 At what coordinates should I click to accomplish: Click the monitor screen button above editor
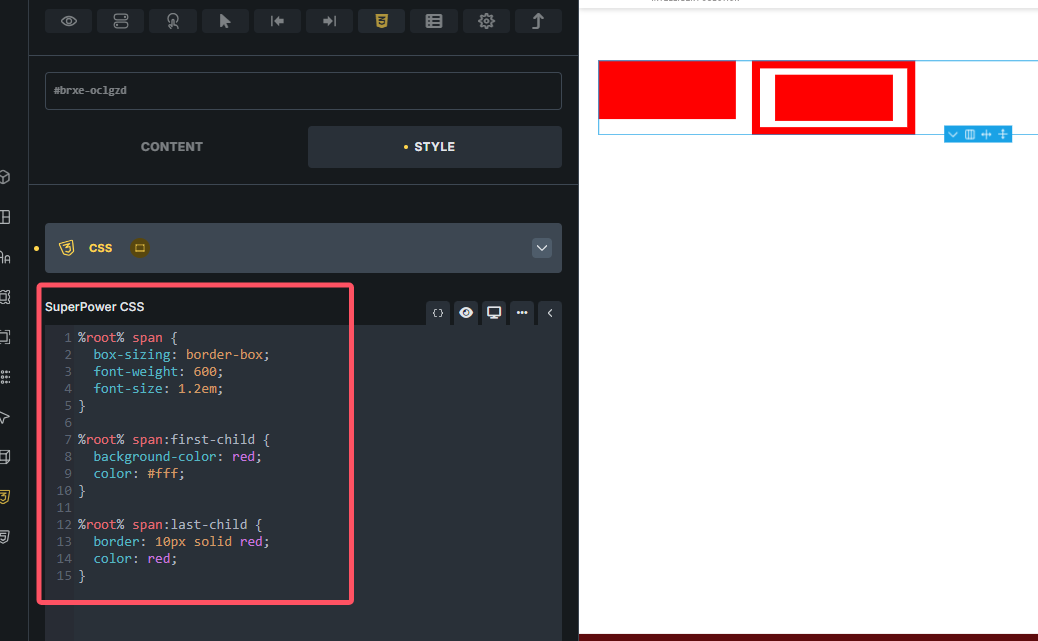[x=494, y=313]
